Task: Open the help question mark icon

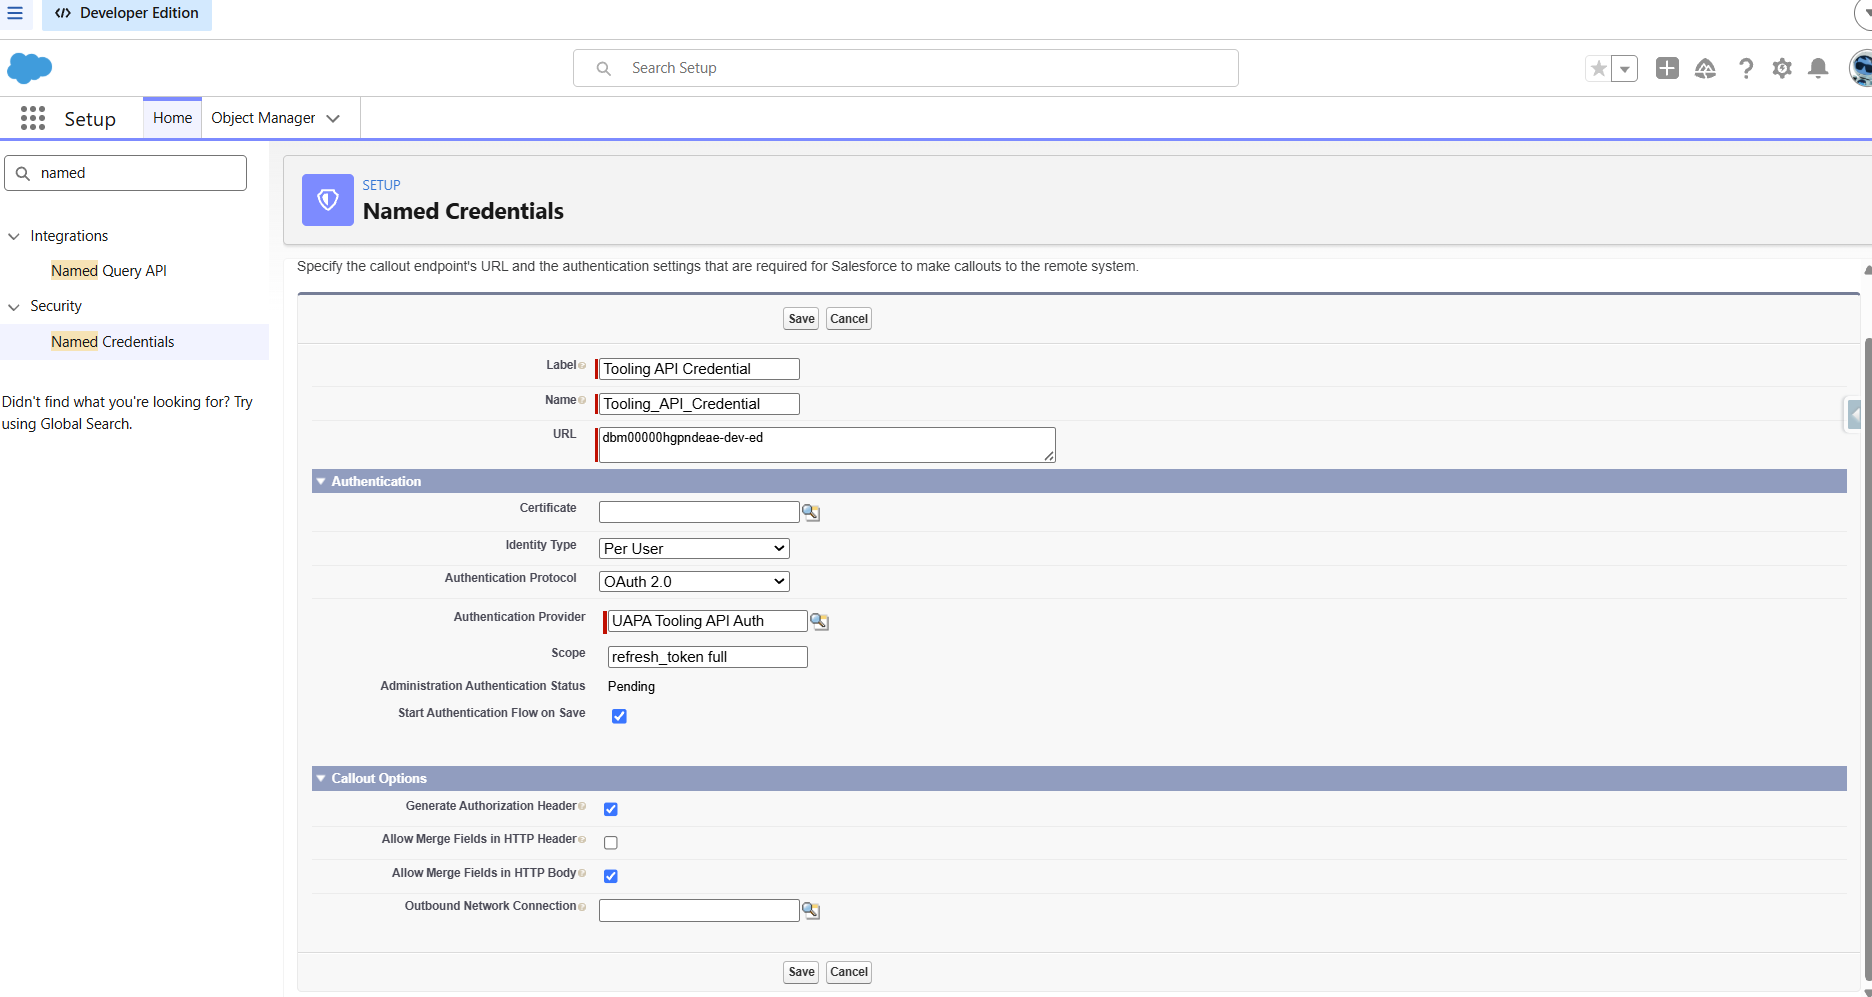Action: [x=1746, y=68]
